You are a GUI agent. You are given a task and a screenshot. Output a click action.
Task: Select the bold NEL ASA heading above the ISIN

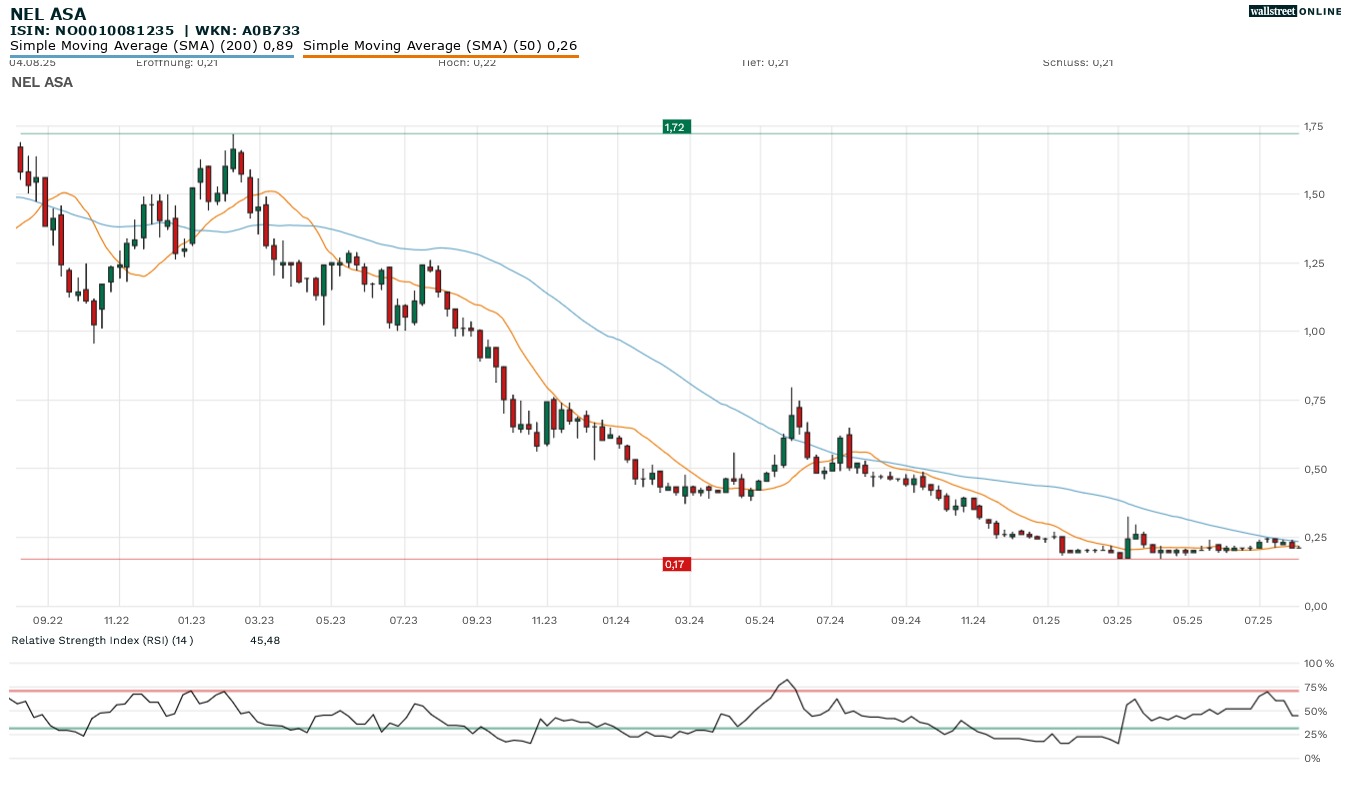pos(48,14)
